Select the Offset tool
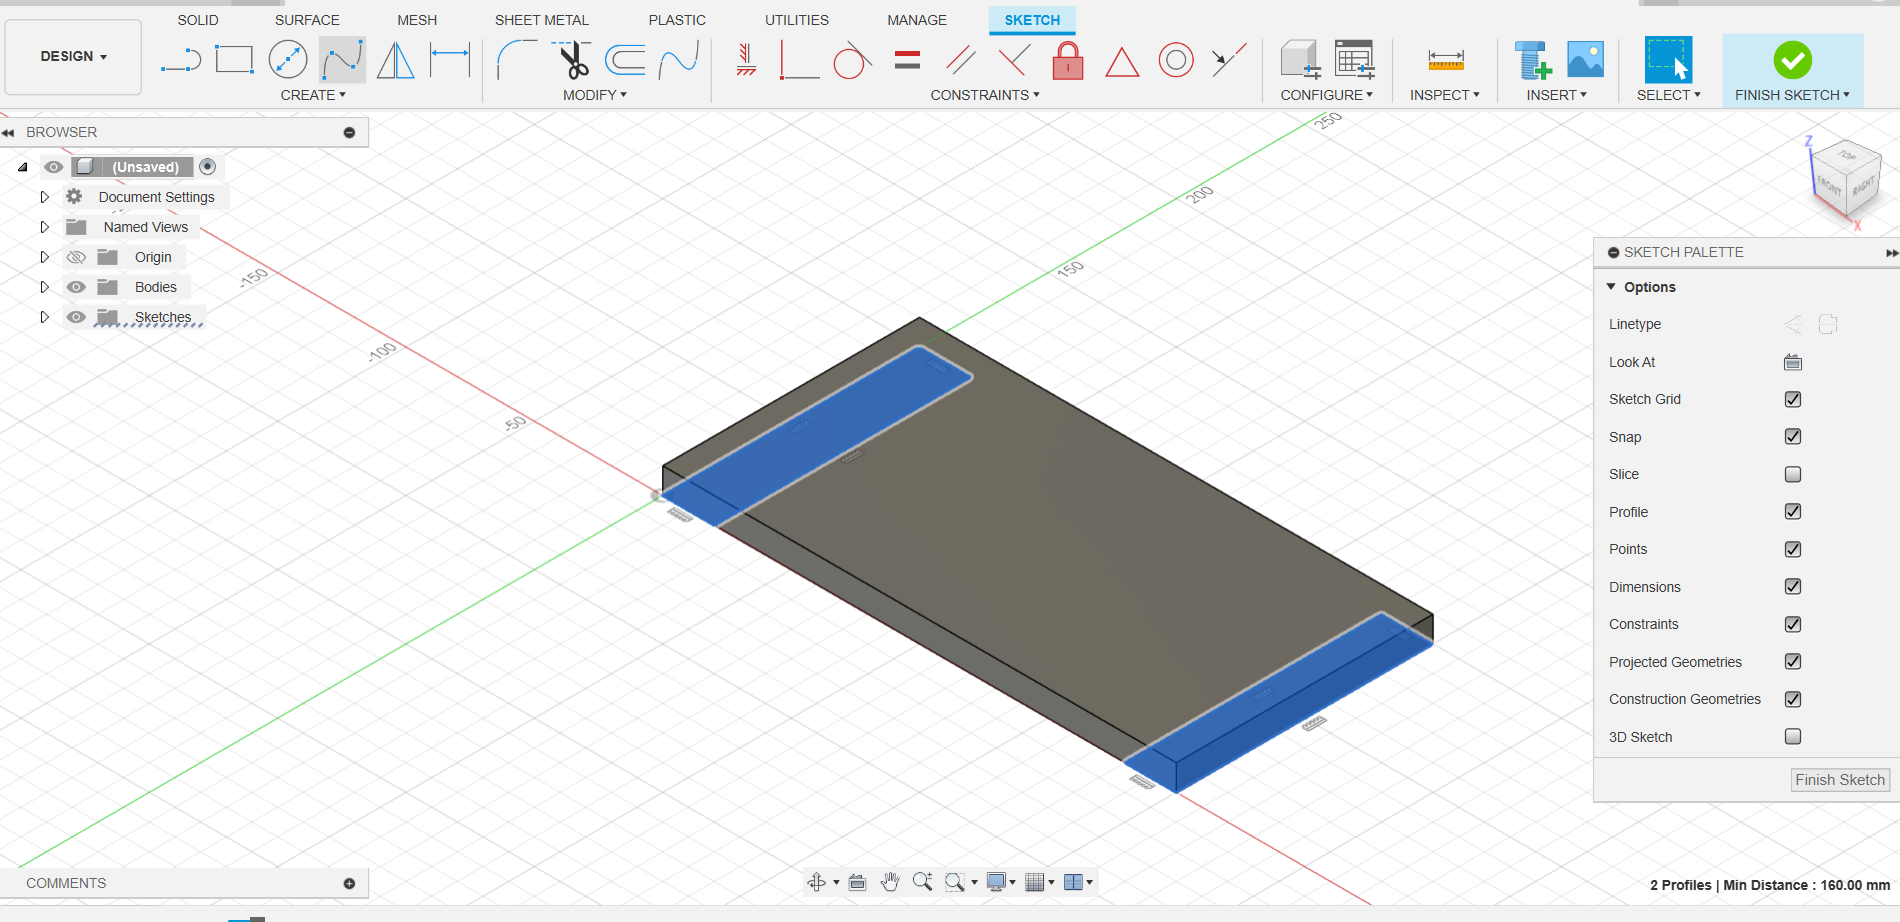Viewport: 1900px width, 922px height. [x=626, y=60]
